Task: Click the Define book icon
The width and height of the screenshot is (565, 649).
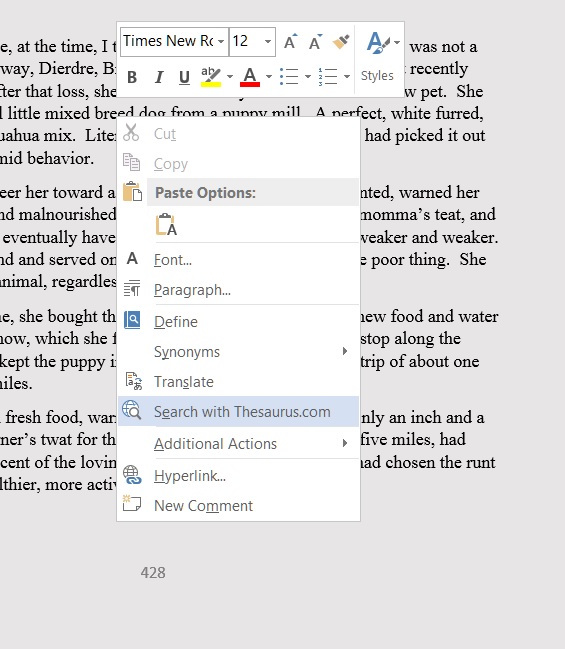Action: [x=132, y=320]
